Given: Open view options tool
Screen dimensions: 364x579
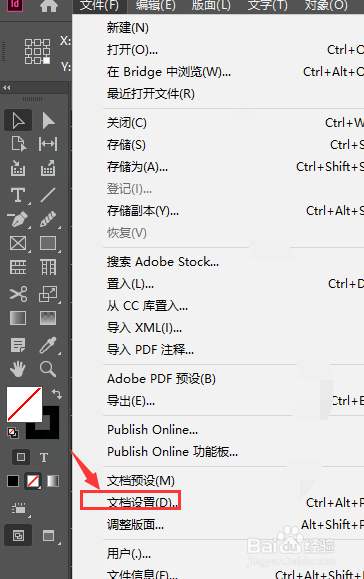Looking at the screenshot, I should [x=18, y=508].
